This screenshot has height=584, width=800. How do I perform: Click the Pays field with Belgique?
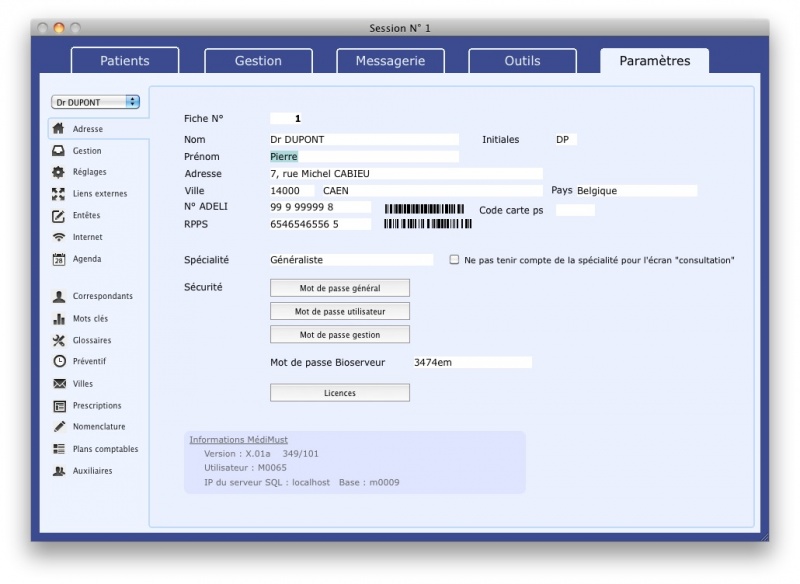point(636,190)
